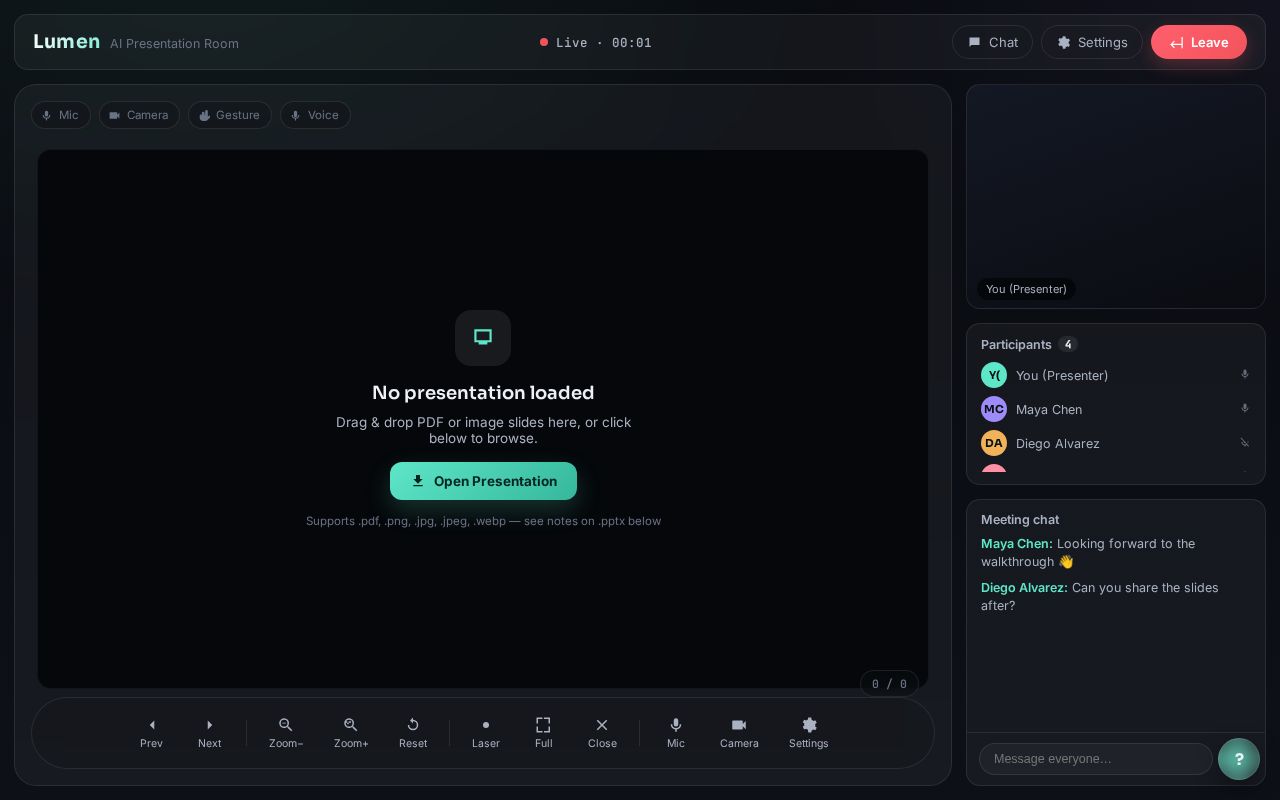The height and width of the screenshot is (800, 1280).
Task: Open Settings from the bottom toolbar
Action: point(809,733)
